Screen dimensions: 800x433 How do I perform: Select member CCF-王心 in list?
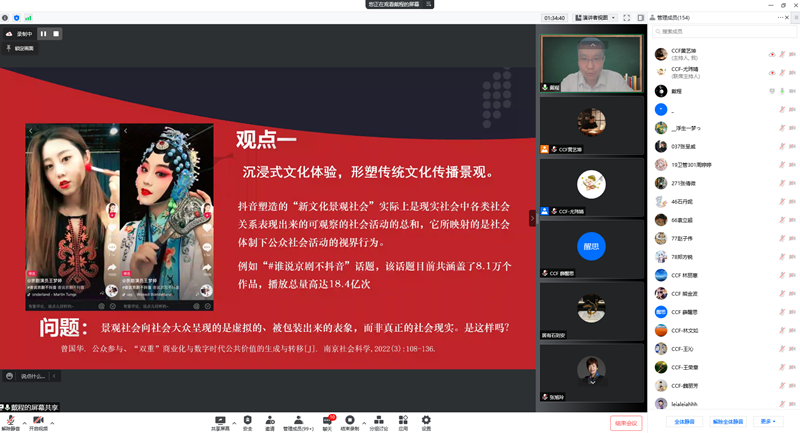click(x=724, y=349)
